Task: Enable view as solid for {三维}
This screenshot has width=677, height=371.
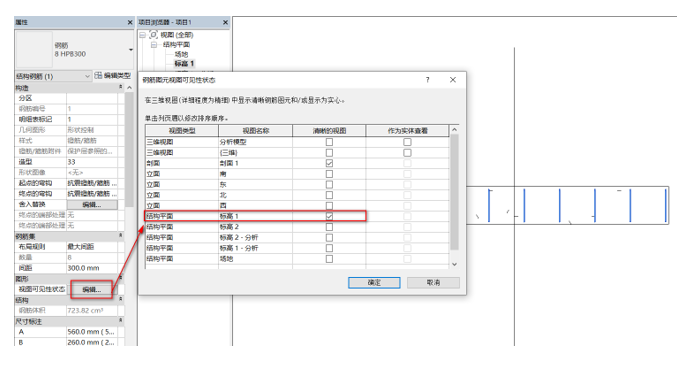Action: pyautogui.click(x=407, y=152)
